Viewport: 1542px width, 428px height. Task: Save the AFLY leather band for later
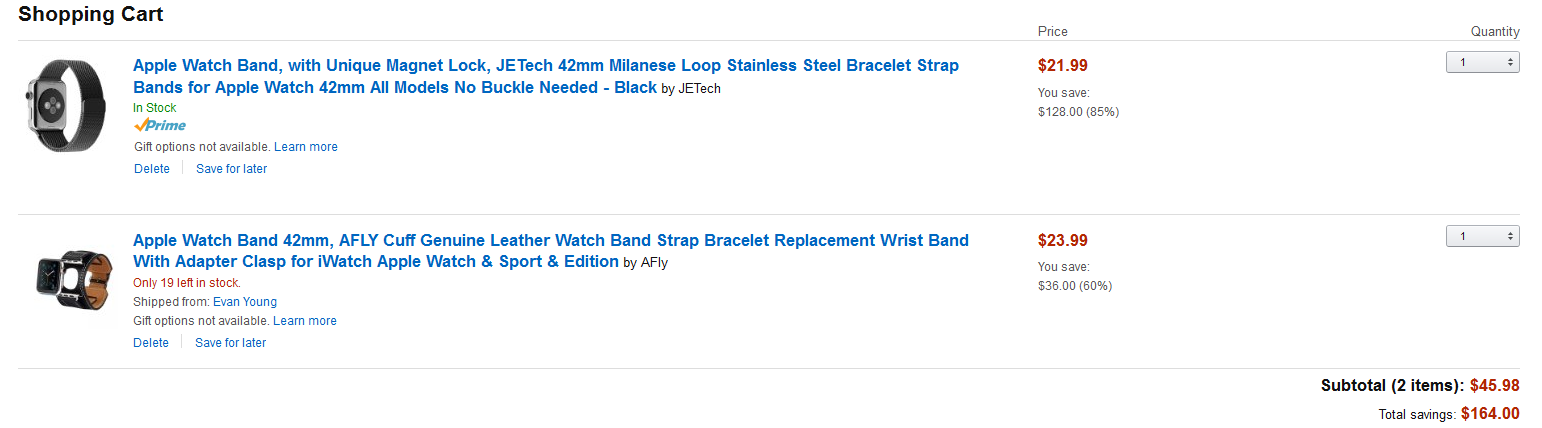[x=231, y=343]
